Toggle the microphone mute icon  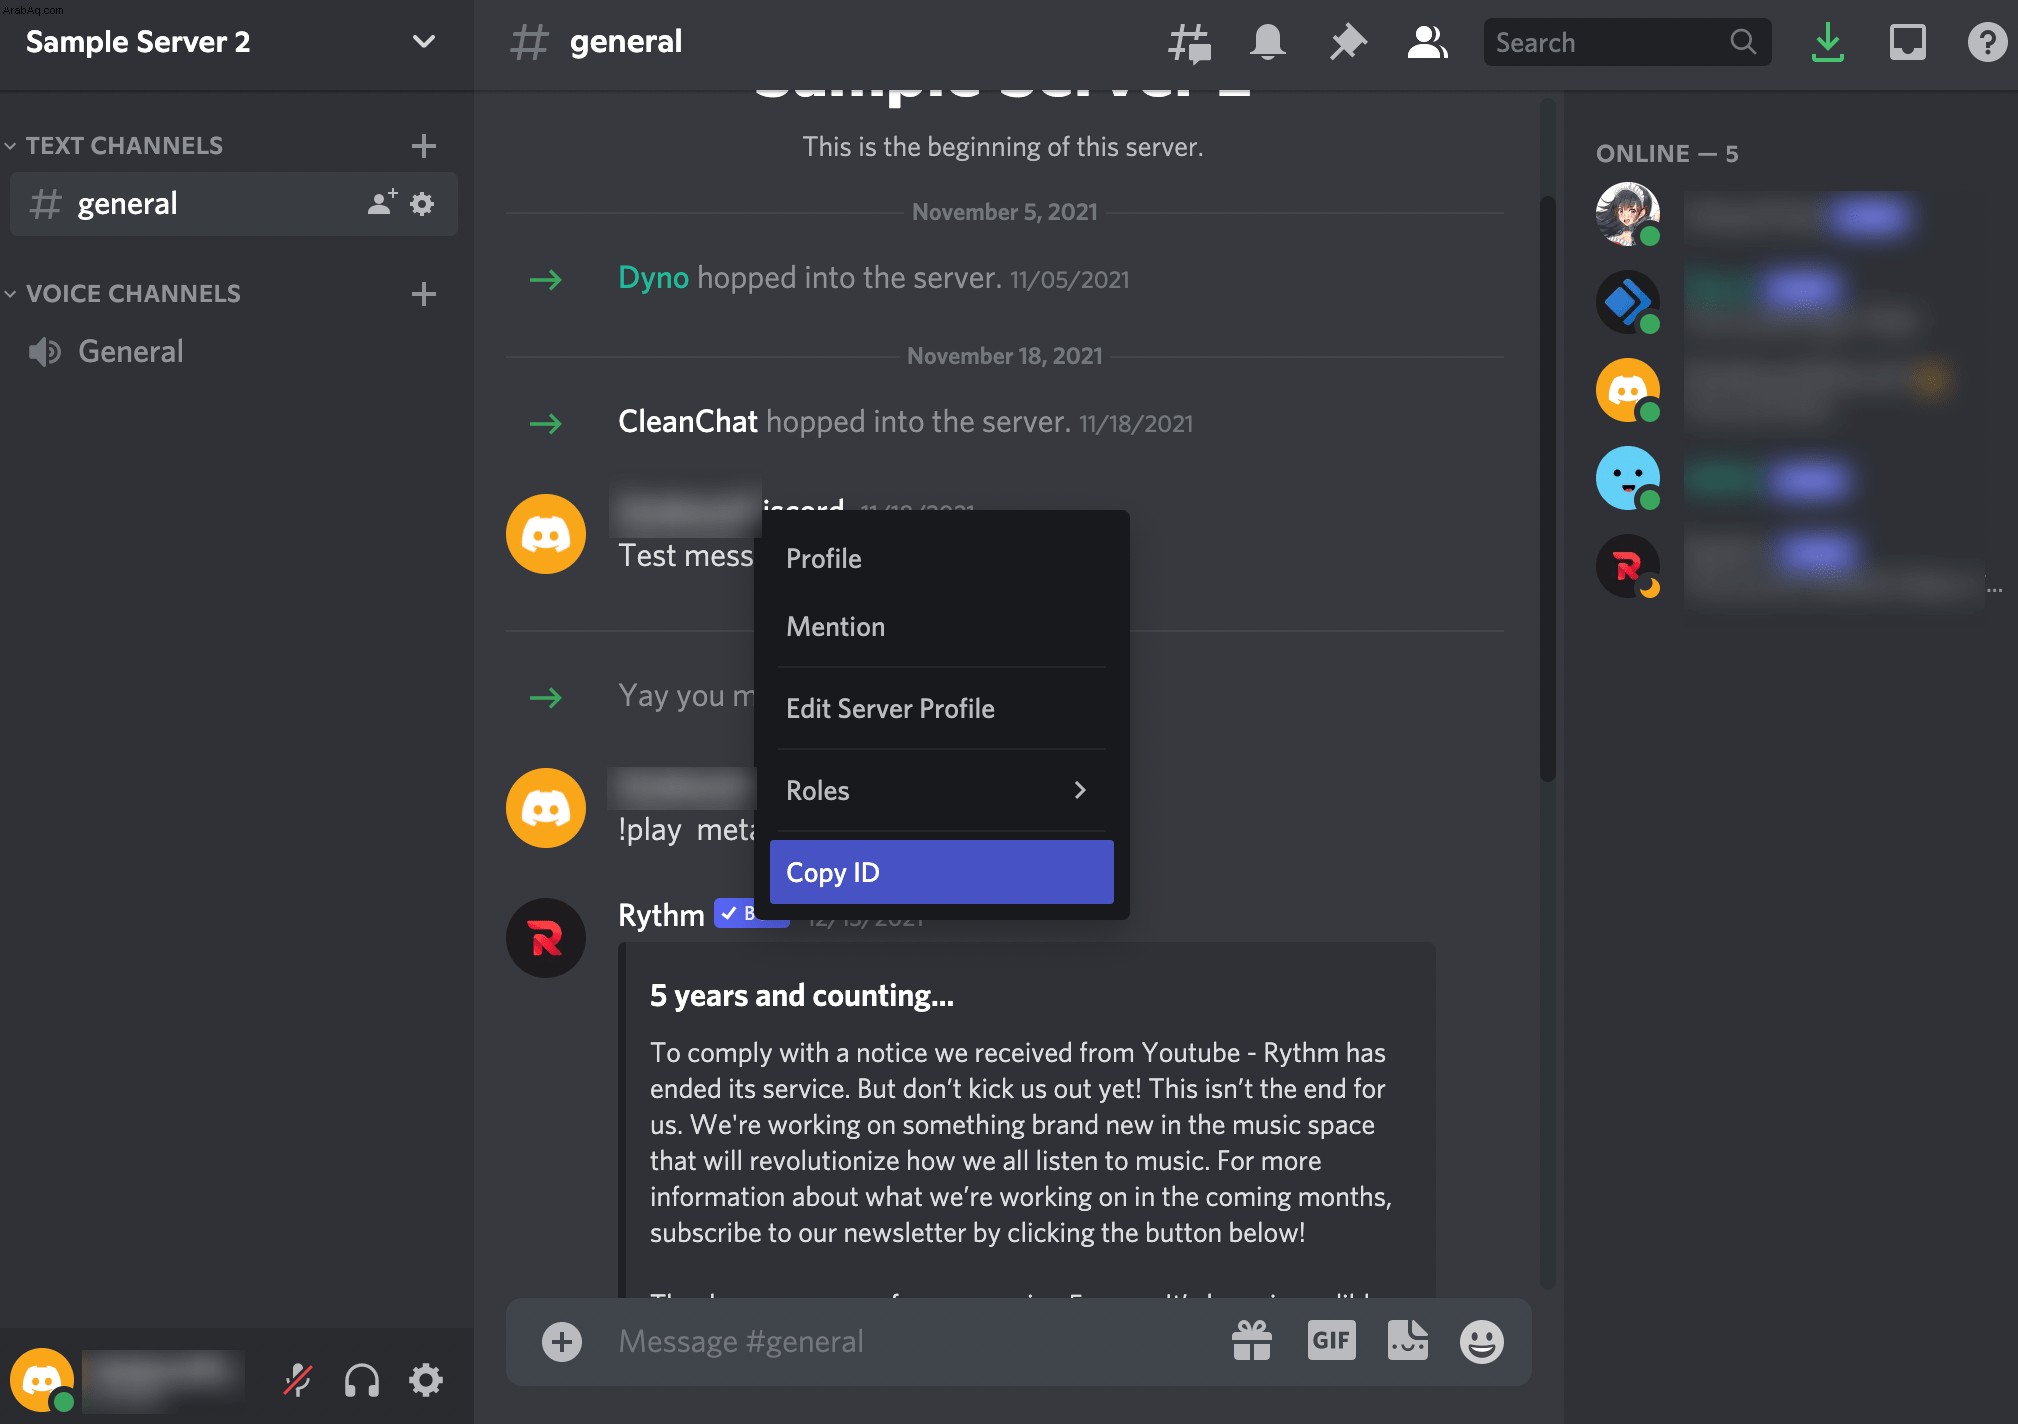pyautogui.click(x=298, y=1380)
